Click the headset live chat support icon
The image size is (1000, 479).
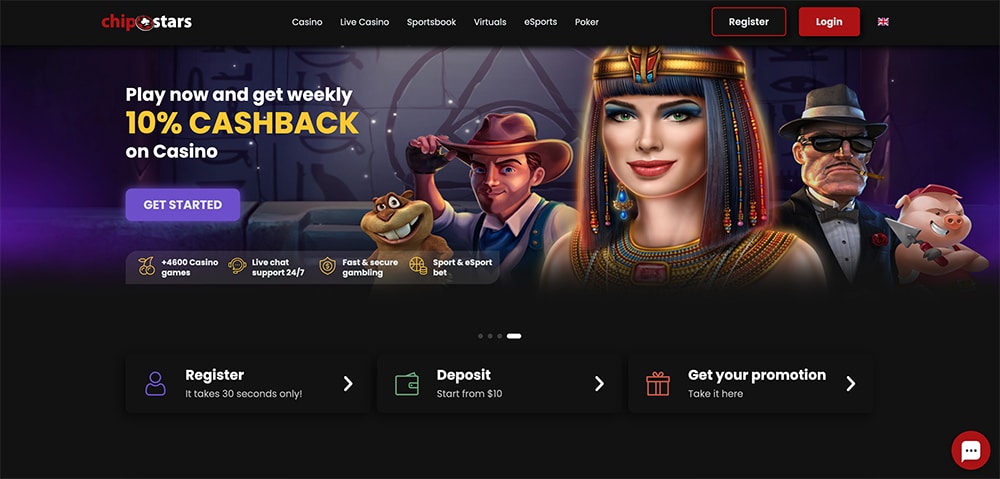tap(237, 266)
